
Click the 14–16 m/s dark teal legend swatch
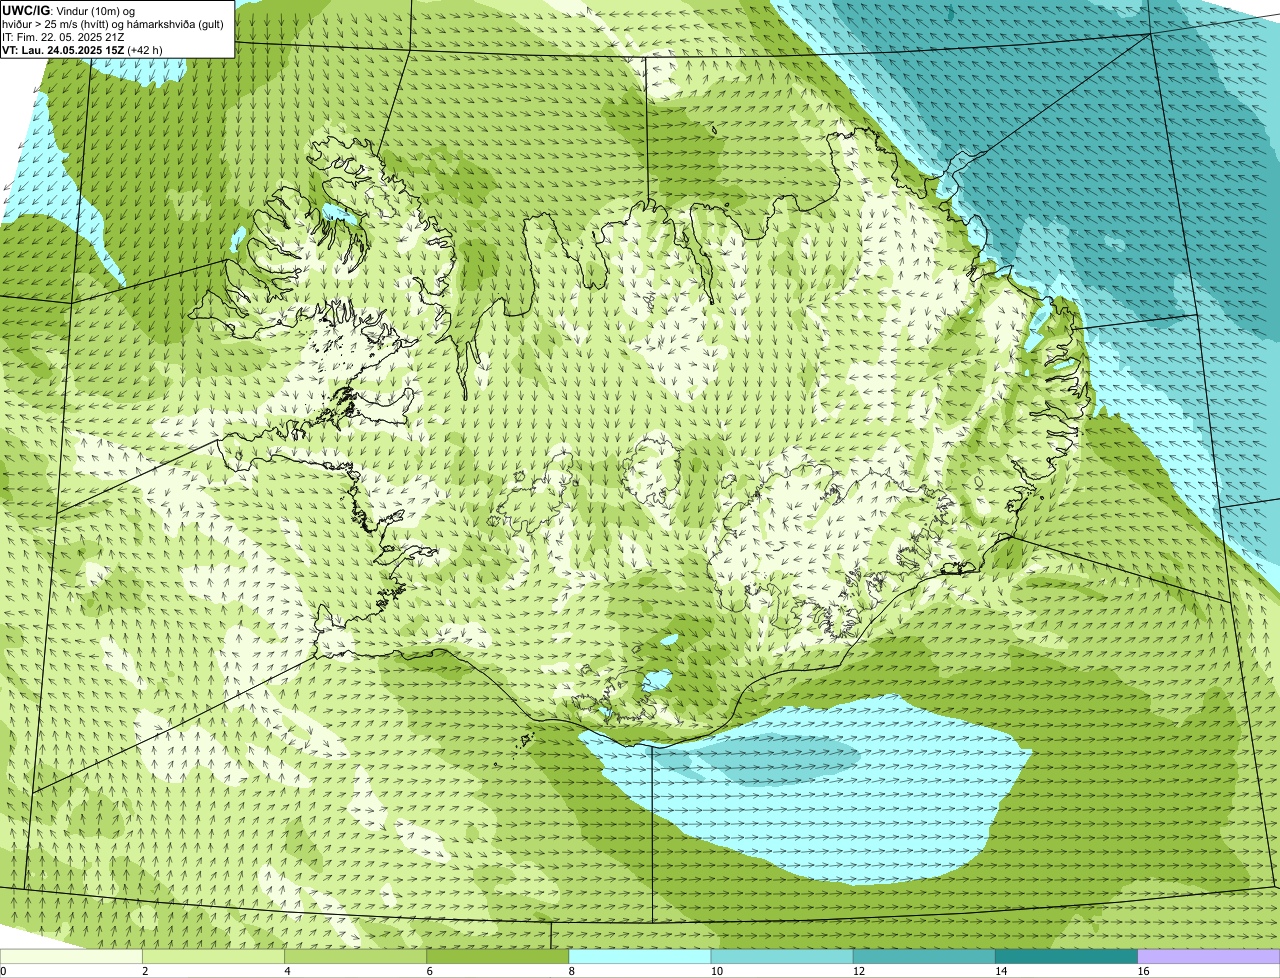[1067, 956]
